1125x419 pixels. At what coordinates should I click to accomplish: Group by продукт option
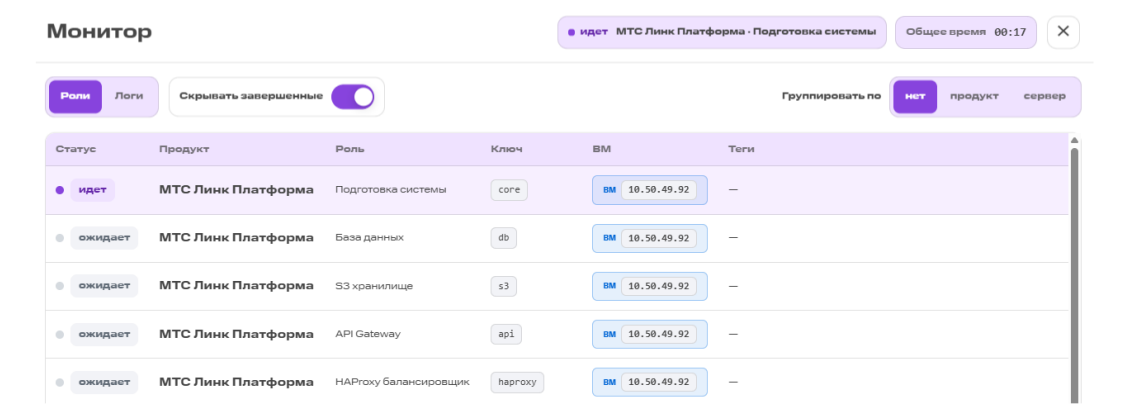pos(974,96)
